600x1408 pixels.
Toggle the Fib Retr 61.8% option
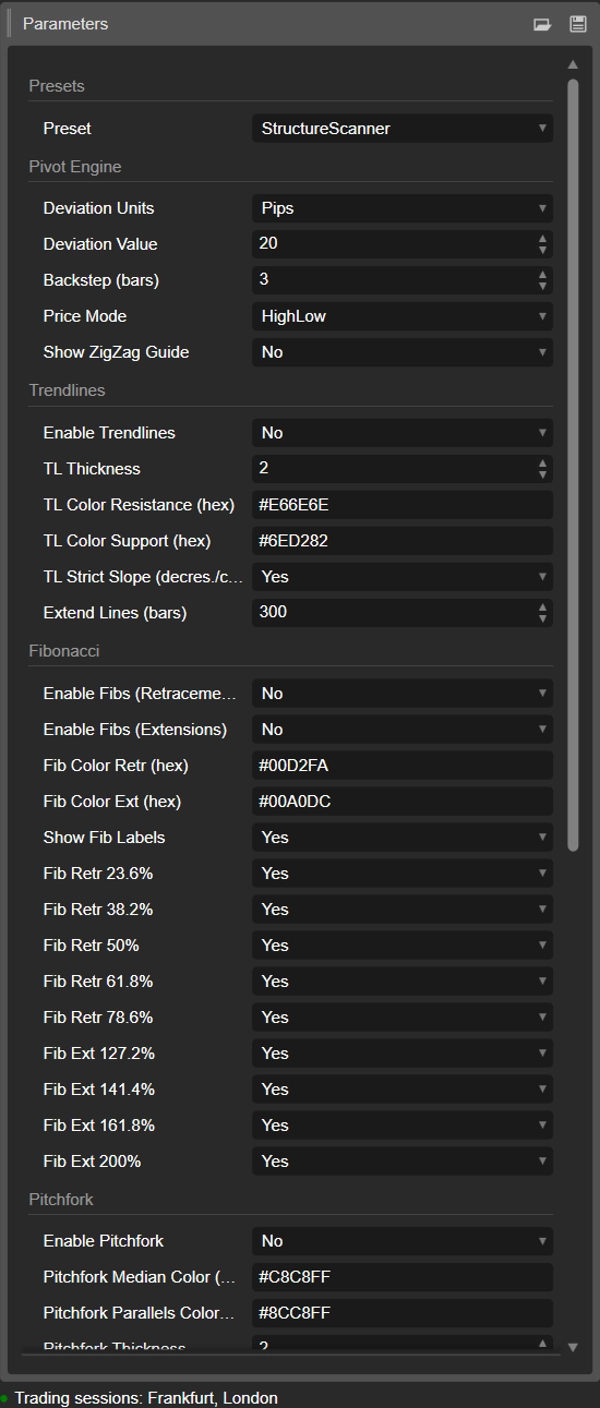(x=401, y=981)
